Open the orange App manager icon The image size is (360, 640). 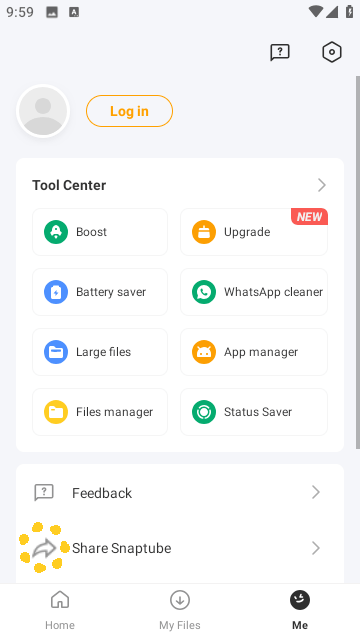(x=204, y=352)
